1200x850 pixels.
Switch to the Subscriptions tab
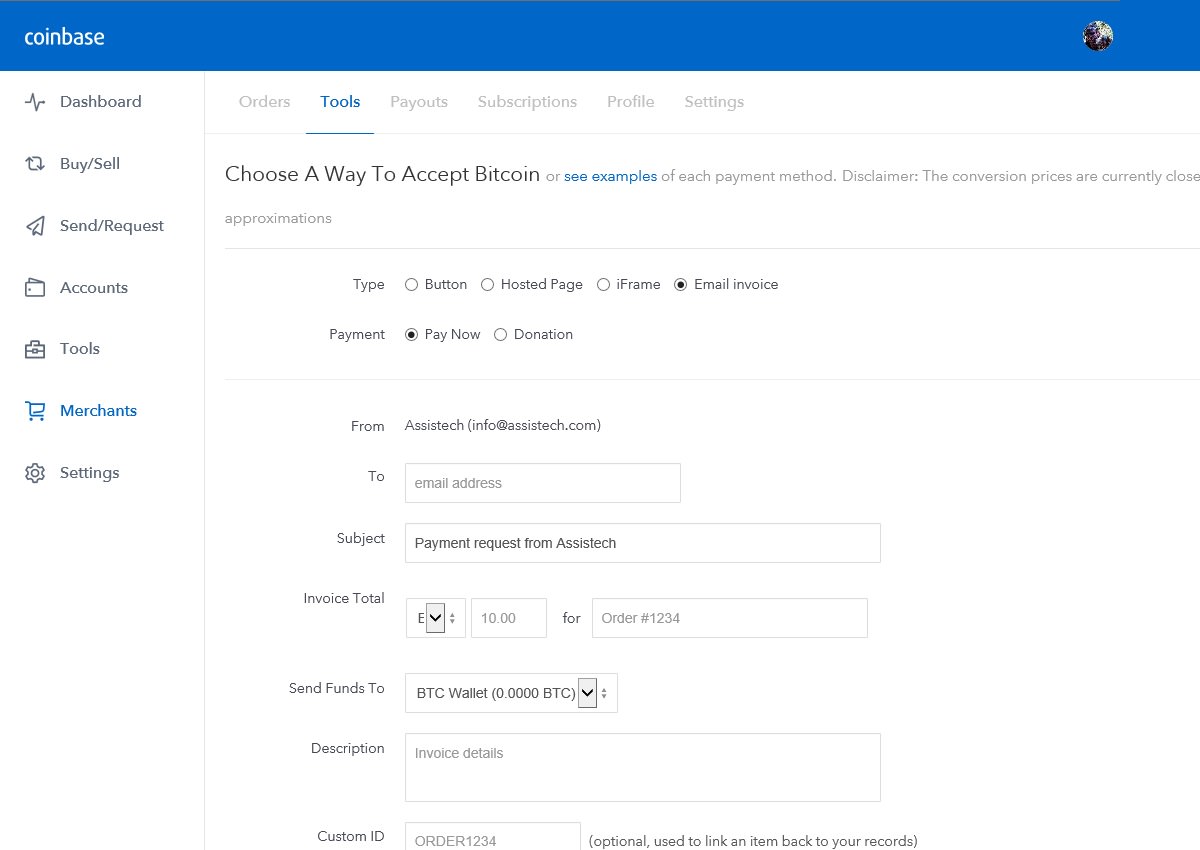tap(527, 102)
